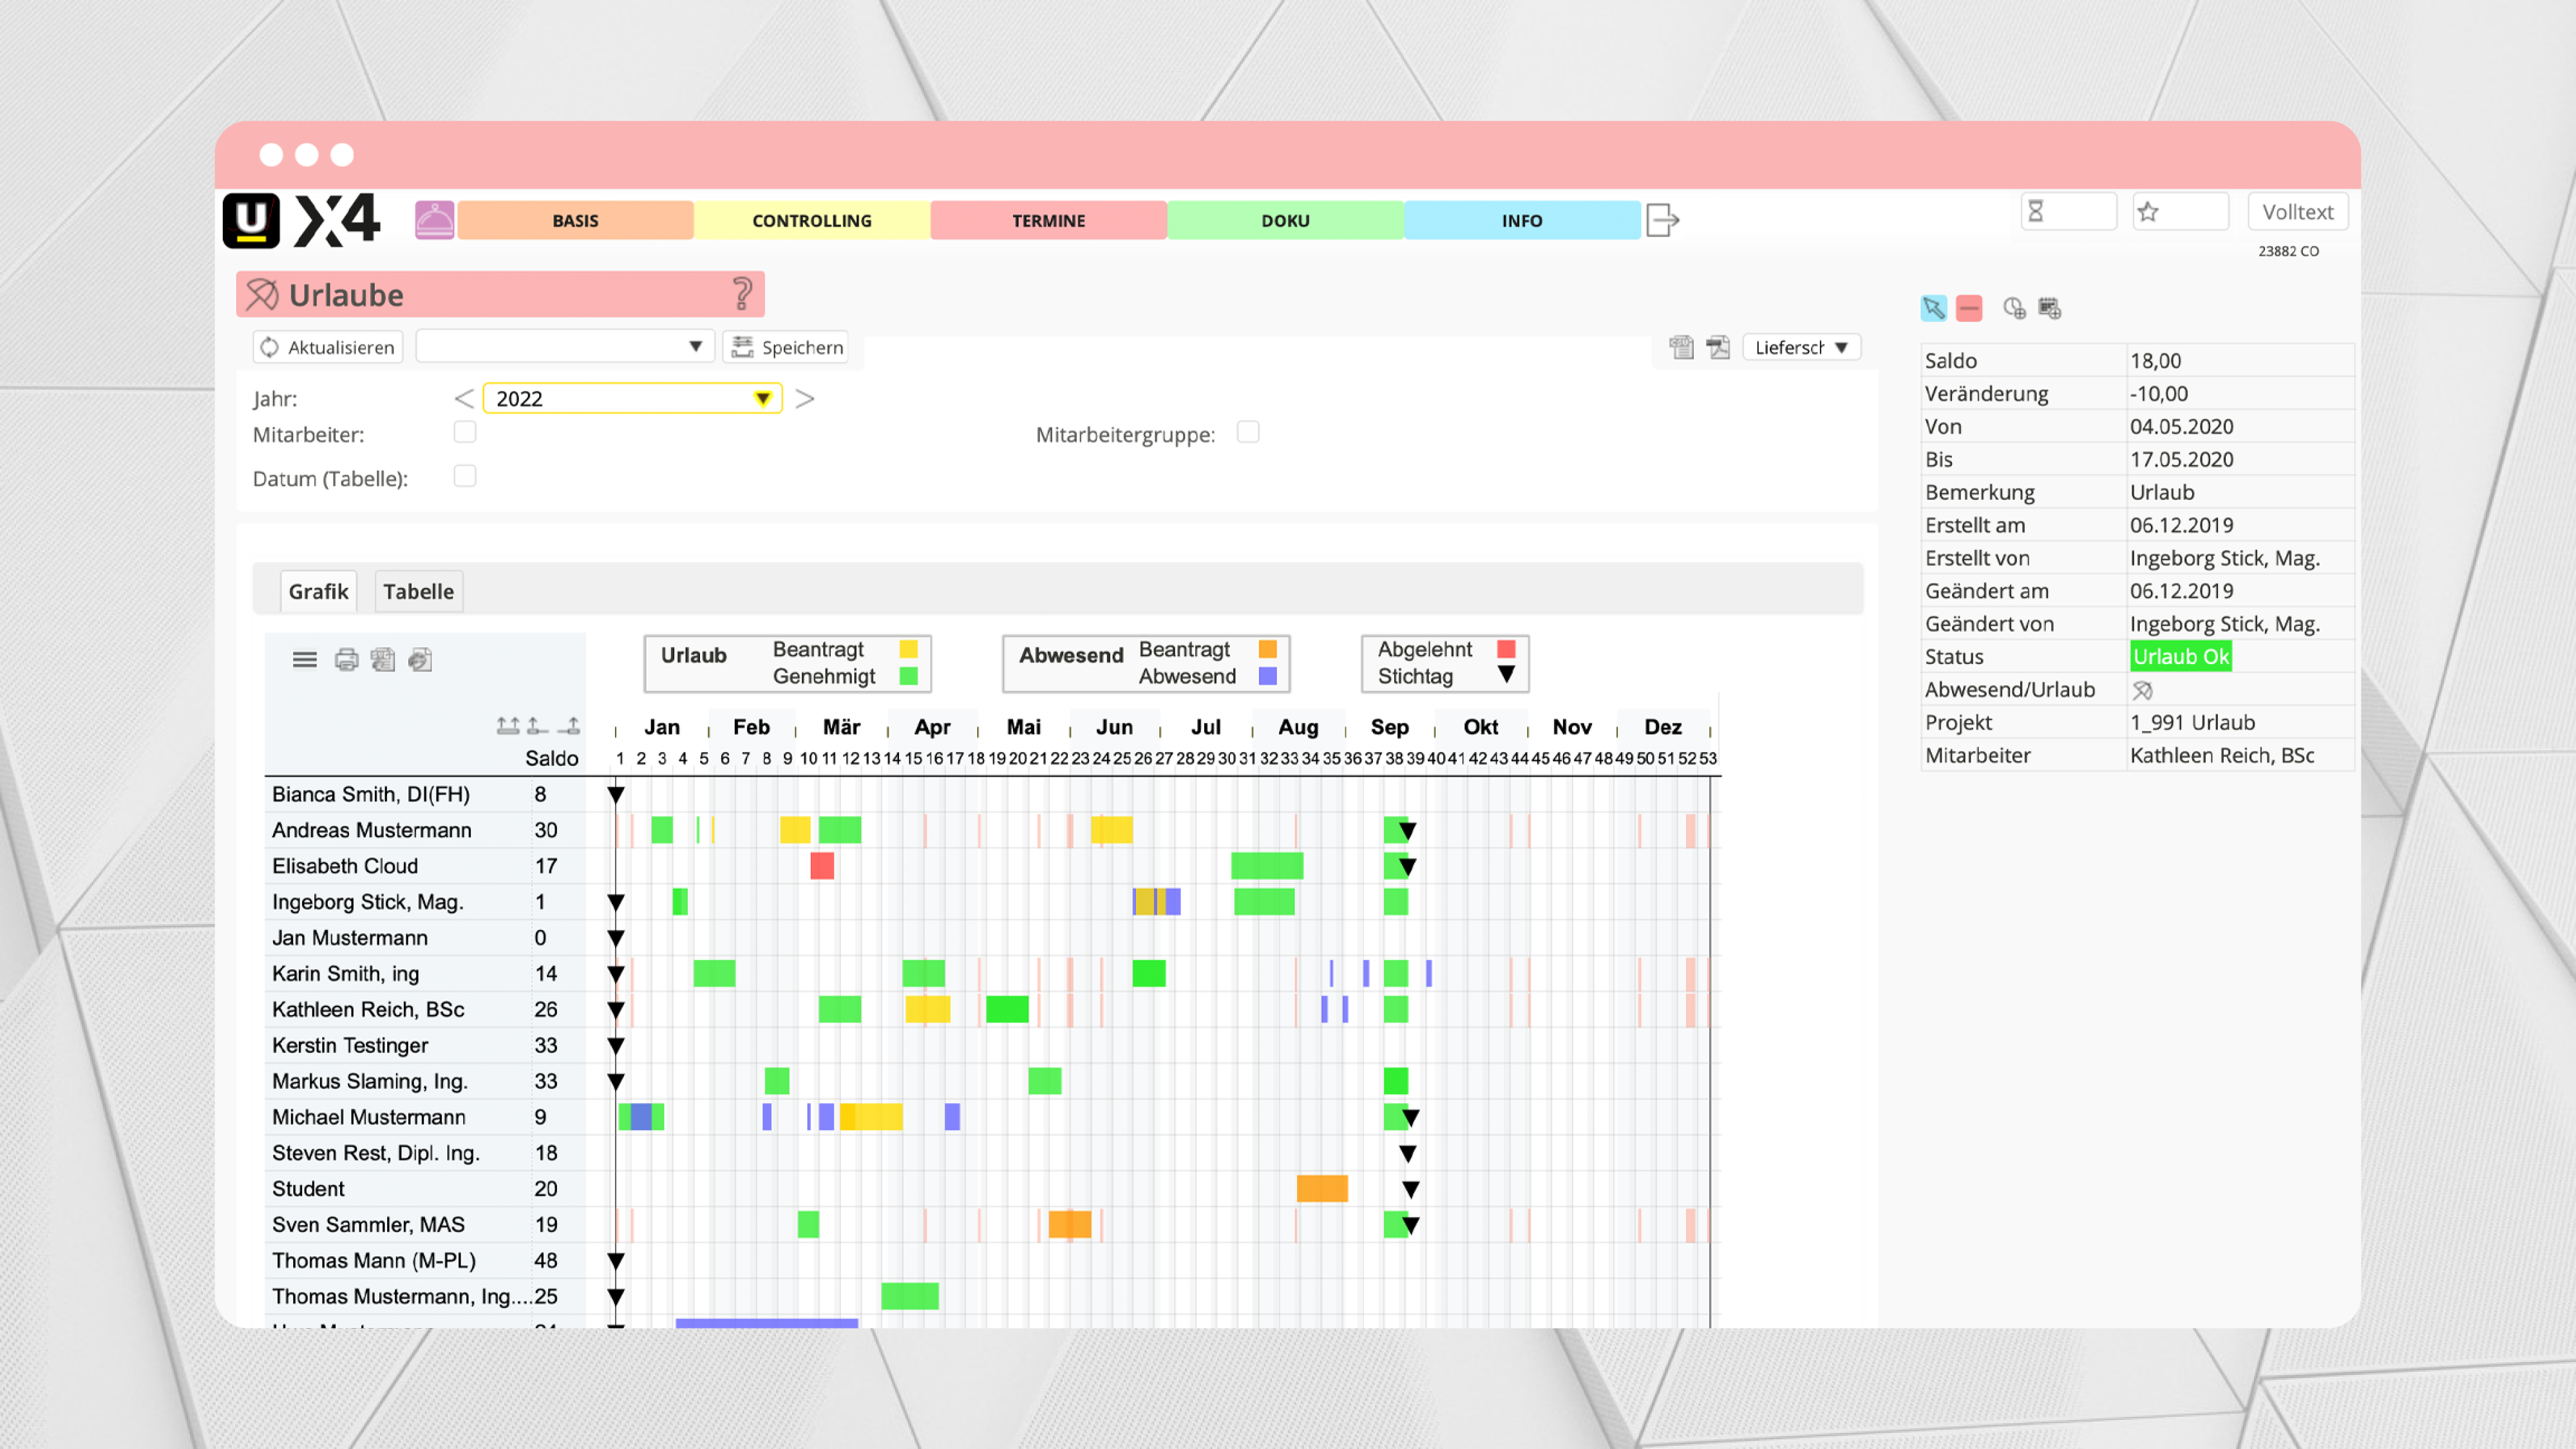Toggle the Mitarbeitergruppe checkbox
This screenshot has width=2576, height=1449.
click(1247, 432)
